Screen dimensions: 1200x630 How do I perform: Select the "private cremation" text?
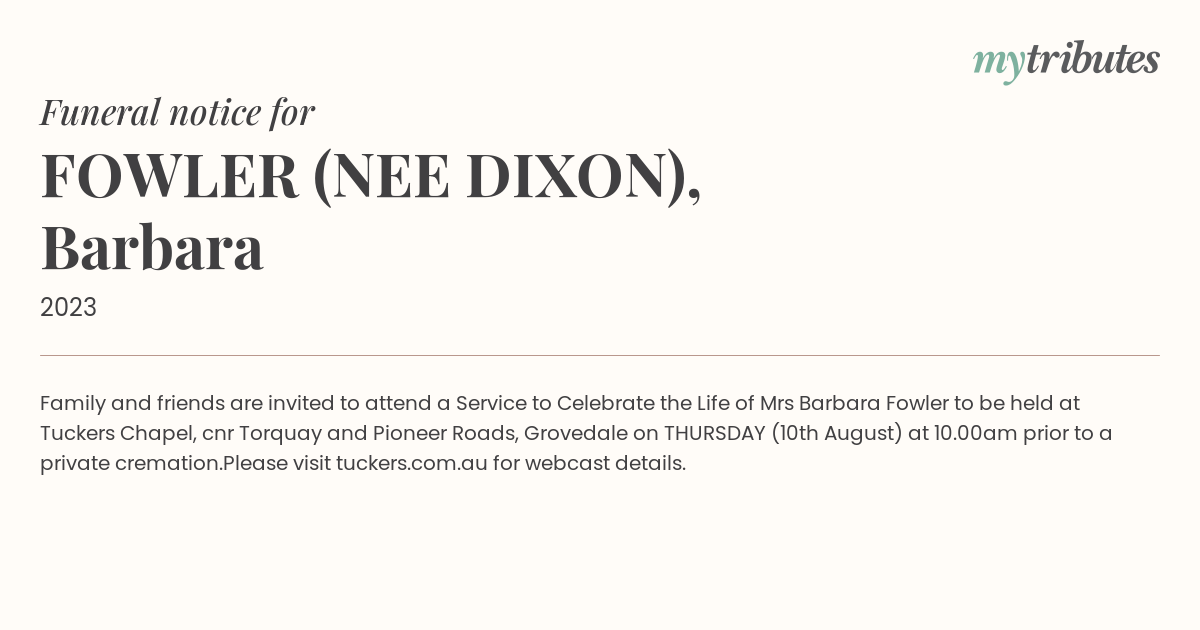click(130, 463)
